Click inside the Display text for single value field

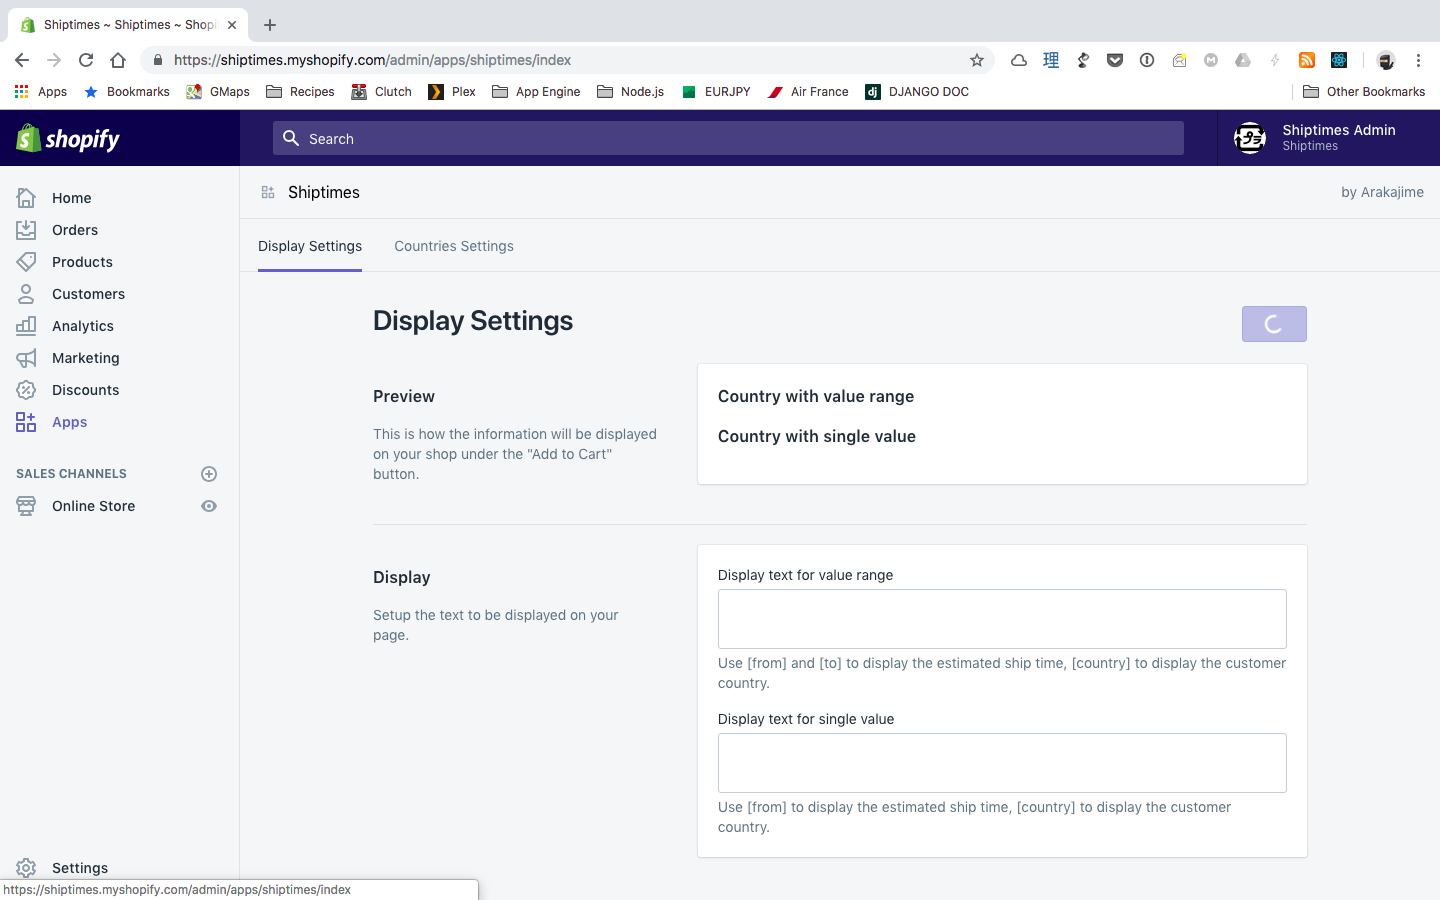click(x=1002, y=762)
